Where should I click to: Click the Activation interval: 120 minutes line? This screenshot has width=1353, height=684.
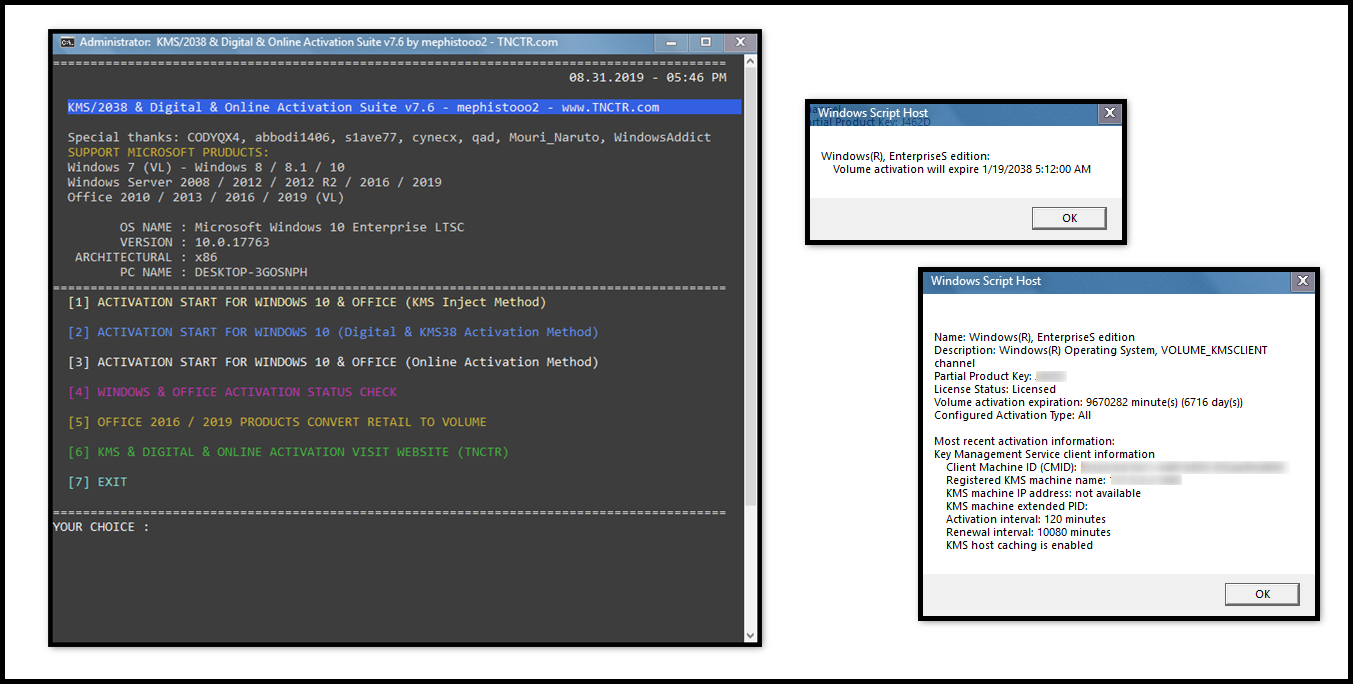(1026, 519)
